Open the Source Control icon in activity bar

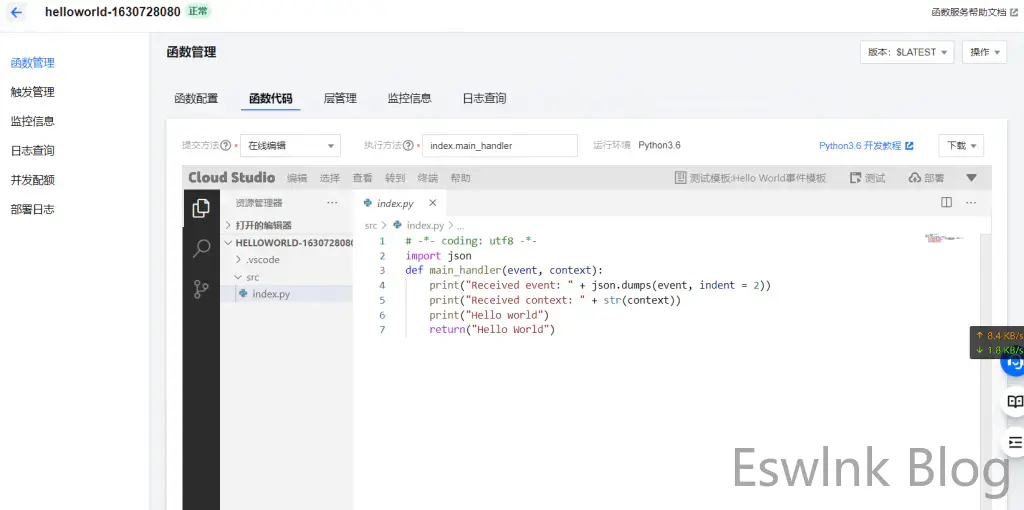[201, 289]
